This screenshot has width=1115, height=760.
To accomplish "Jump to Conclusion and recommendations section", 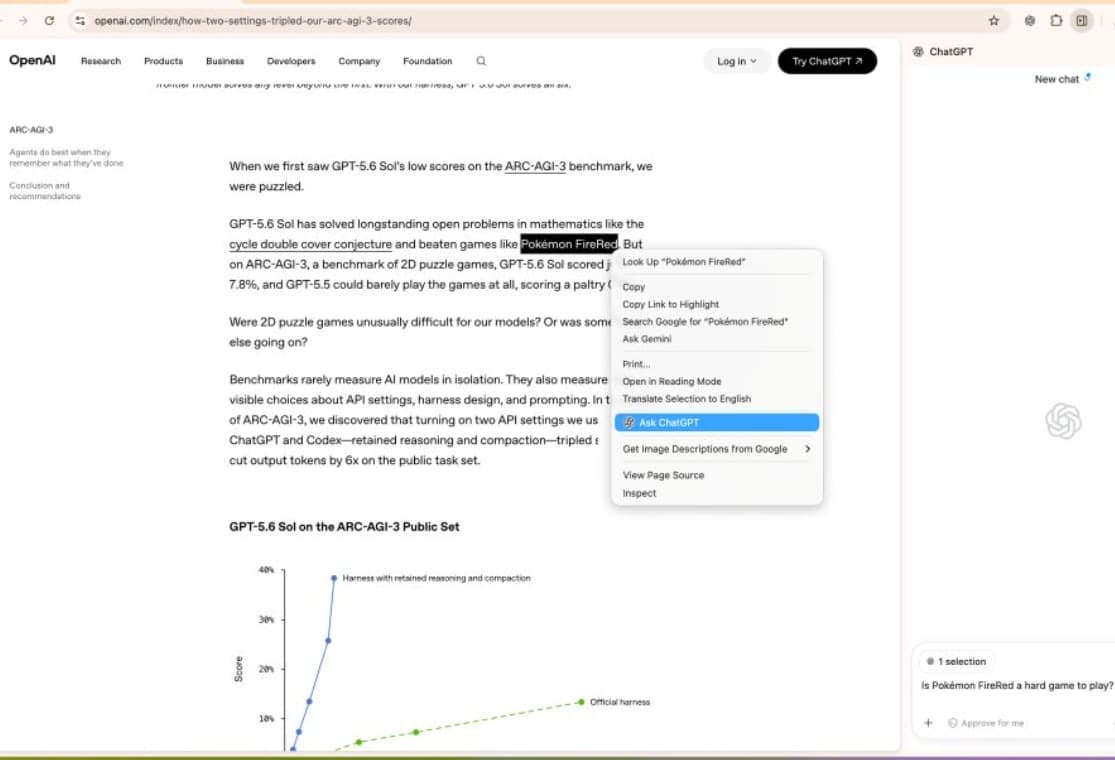I will [x=45, y=191].
